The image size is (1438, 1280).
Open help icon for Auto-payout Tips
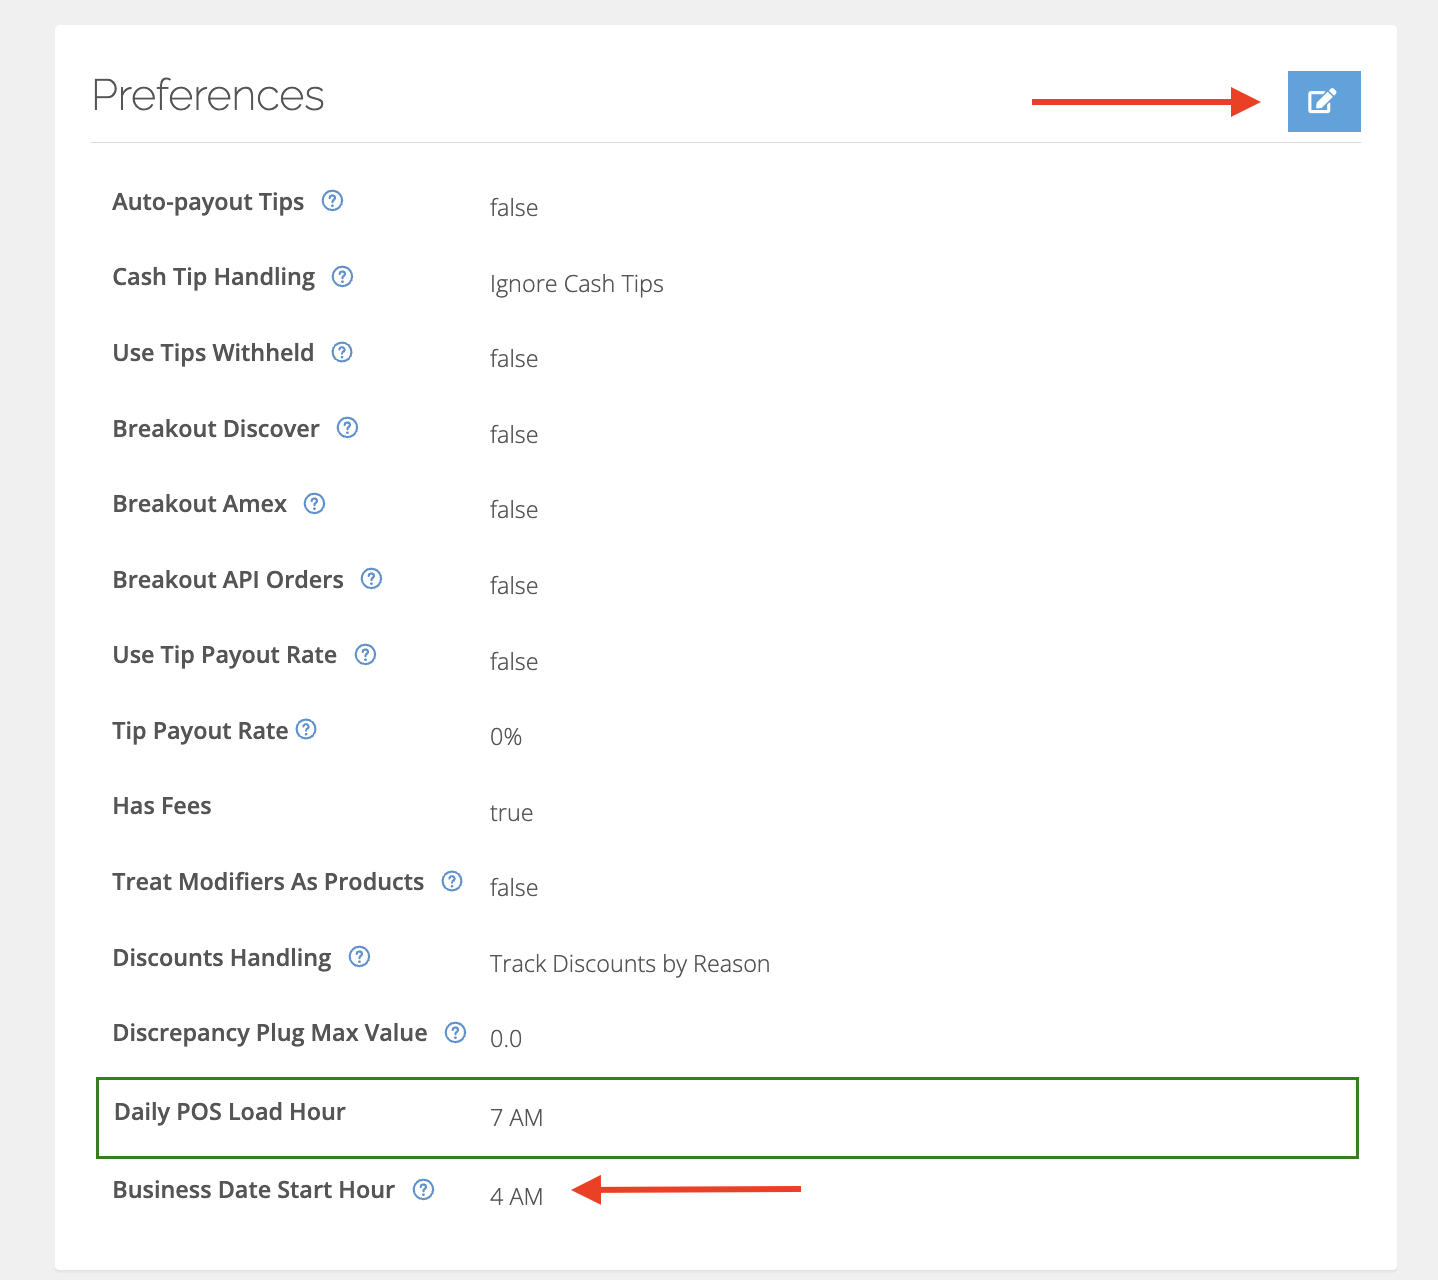click(332, 201)
